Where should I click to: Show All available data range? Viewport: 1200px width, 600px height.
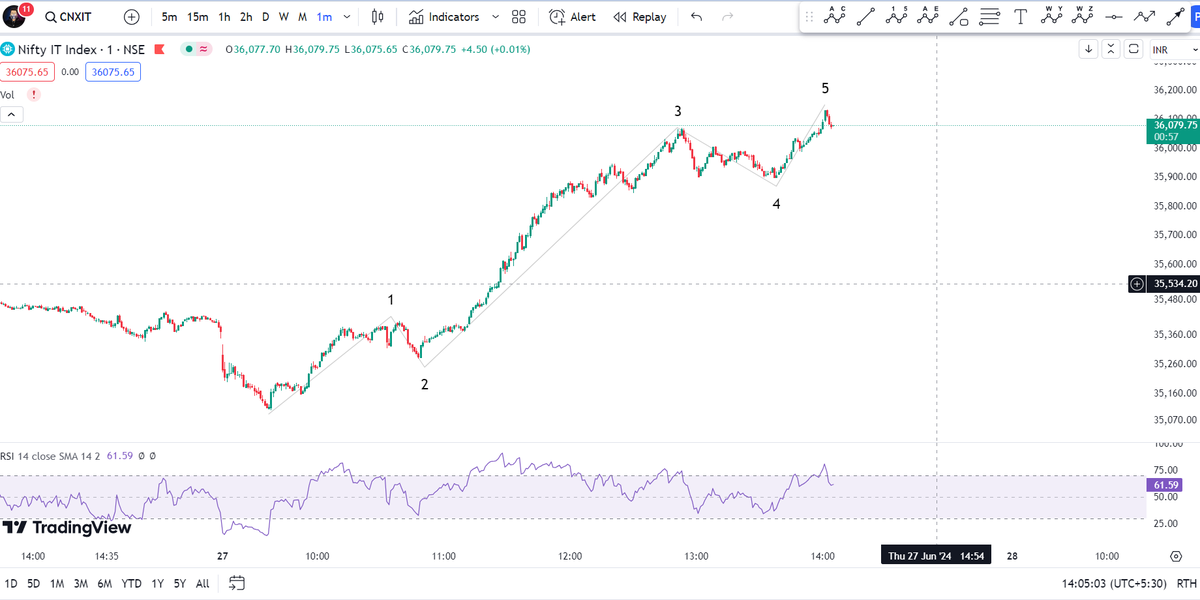[202, 583]
